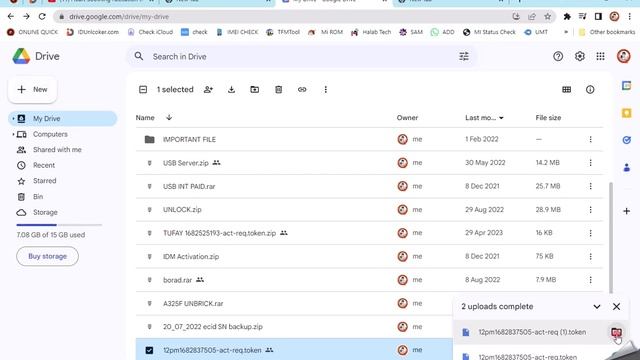Switch to grid layout view
The height and width of the screenshot is (360, 640).
coord(567,89)
